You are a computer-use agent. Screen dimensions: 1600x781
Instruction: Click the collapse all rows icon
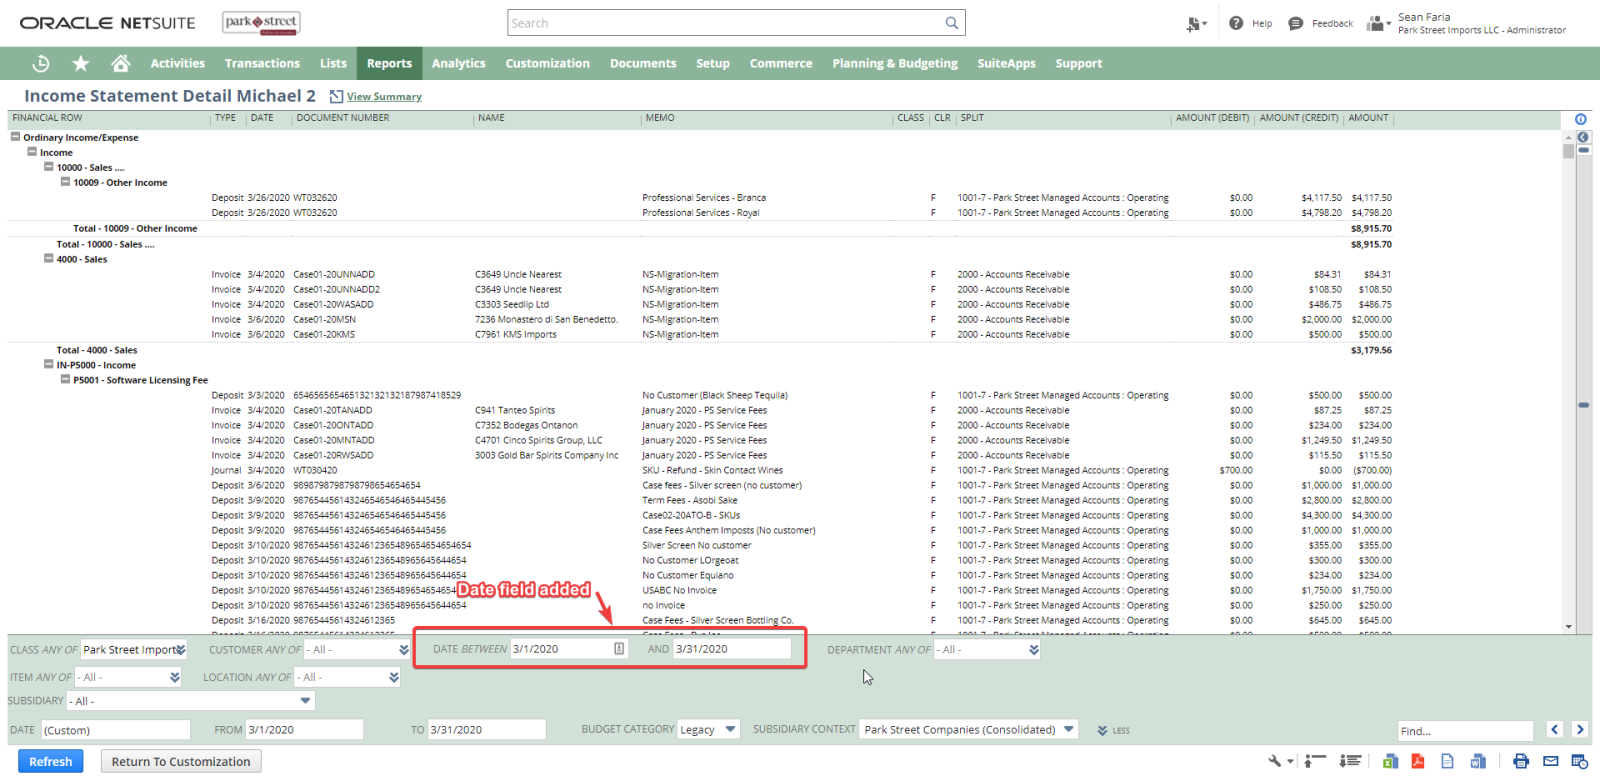coord(1315,761)
